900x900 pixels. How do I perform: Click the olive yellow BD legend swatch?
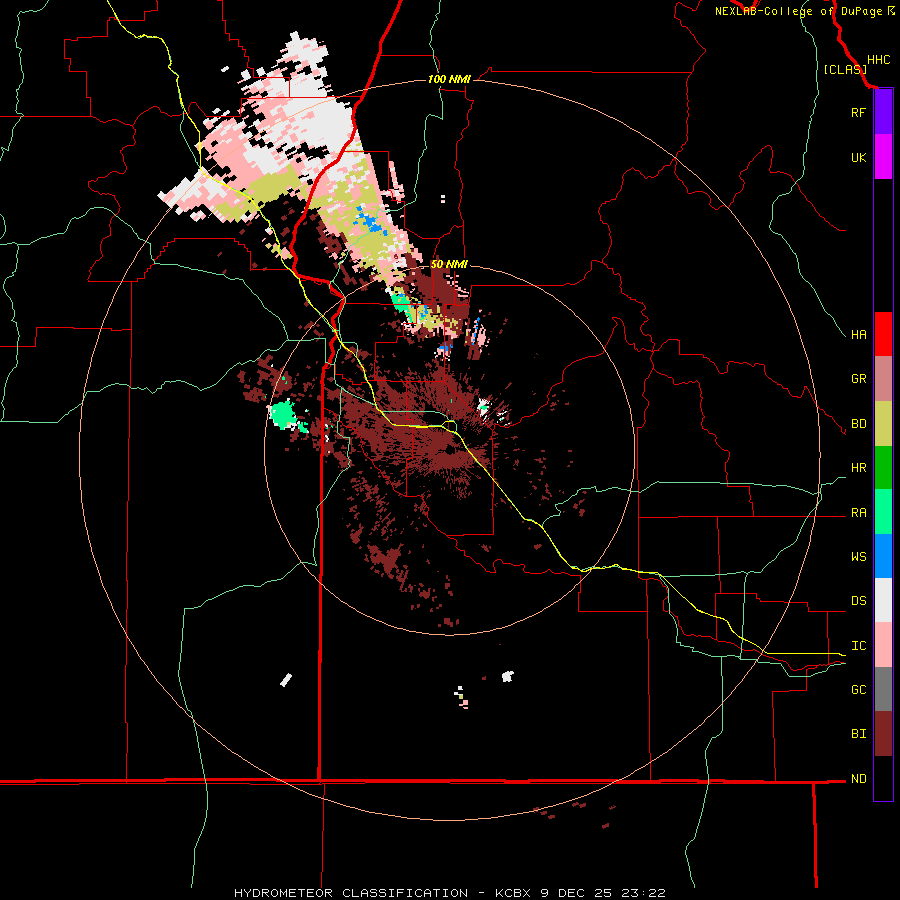883,423
